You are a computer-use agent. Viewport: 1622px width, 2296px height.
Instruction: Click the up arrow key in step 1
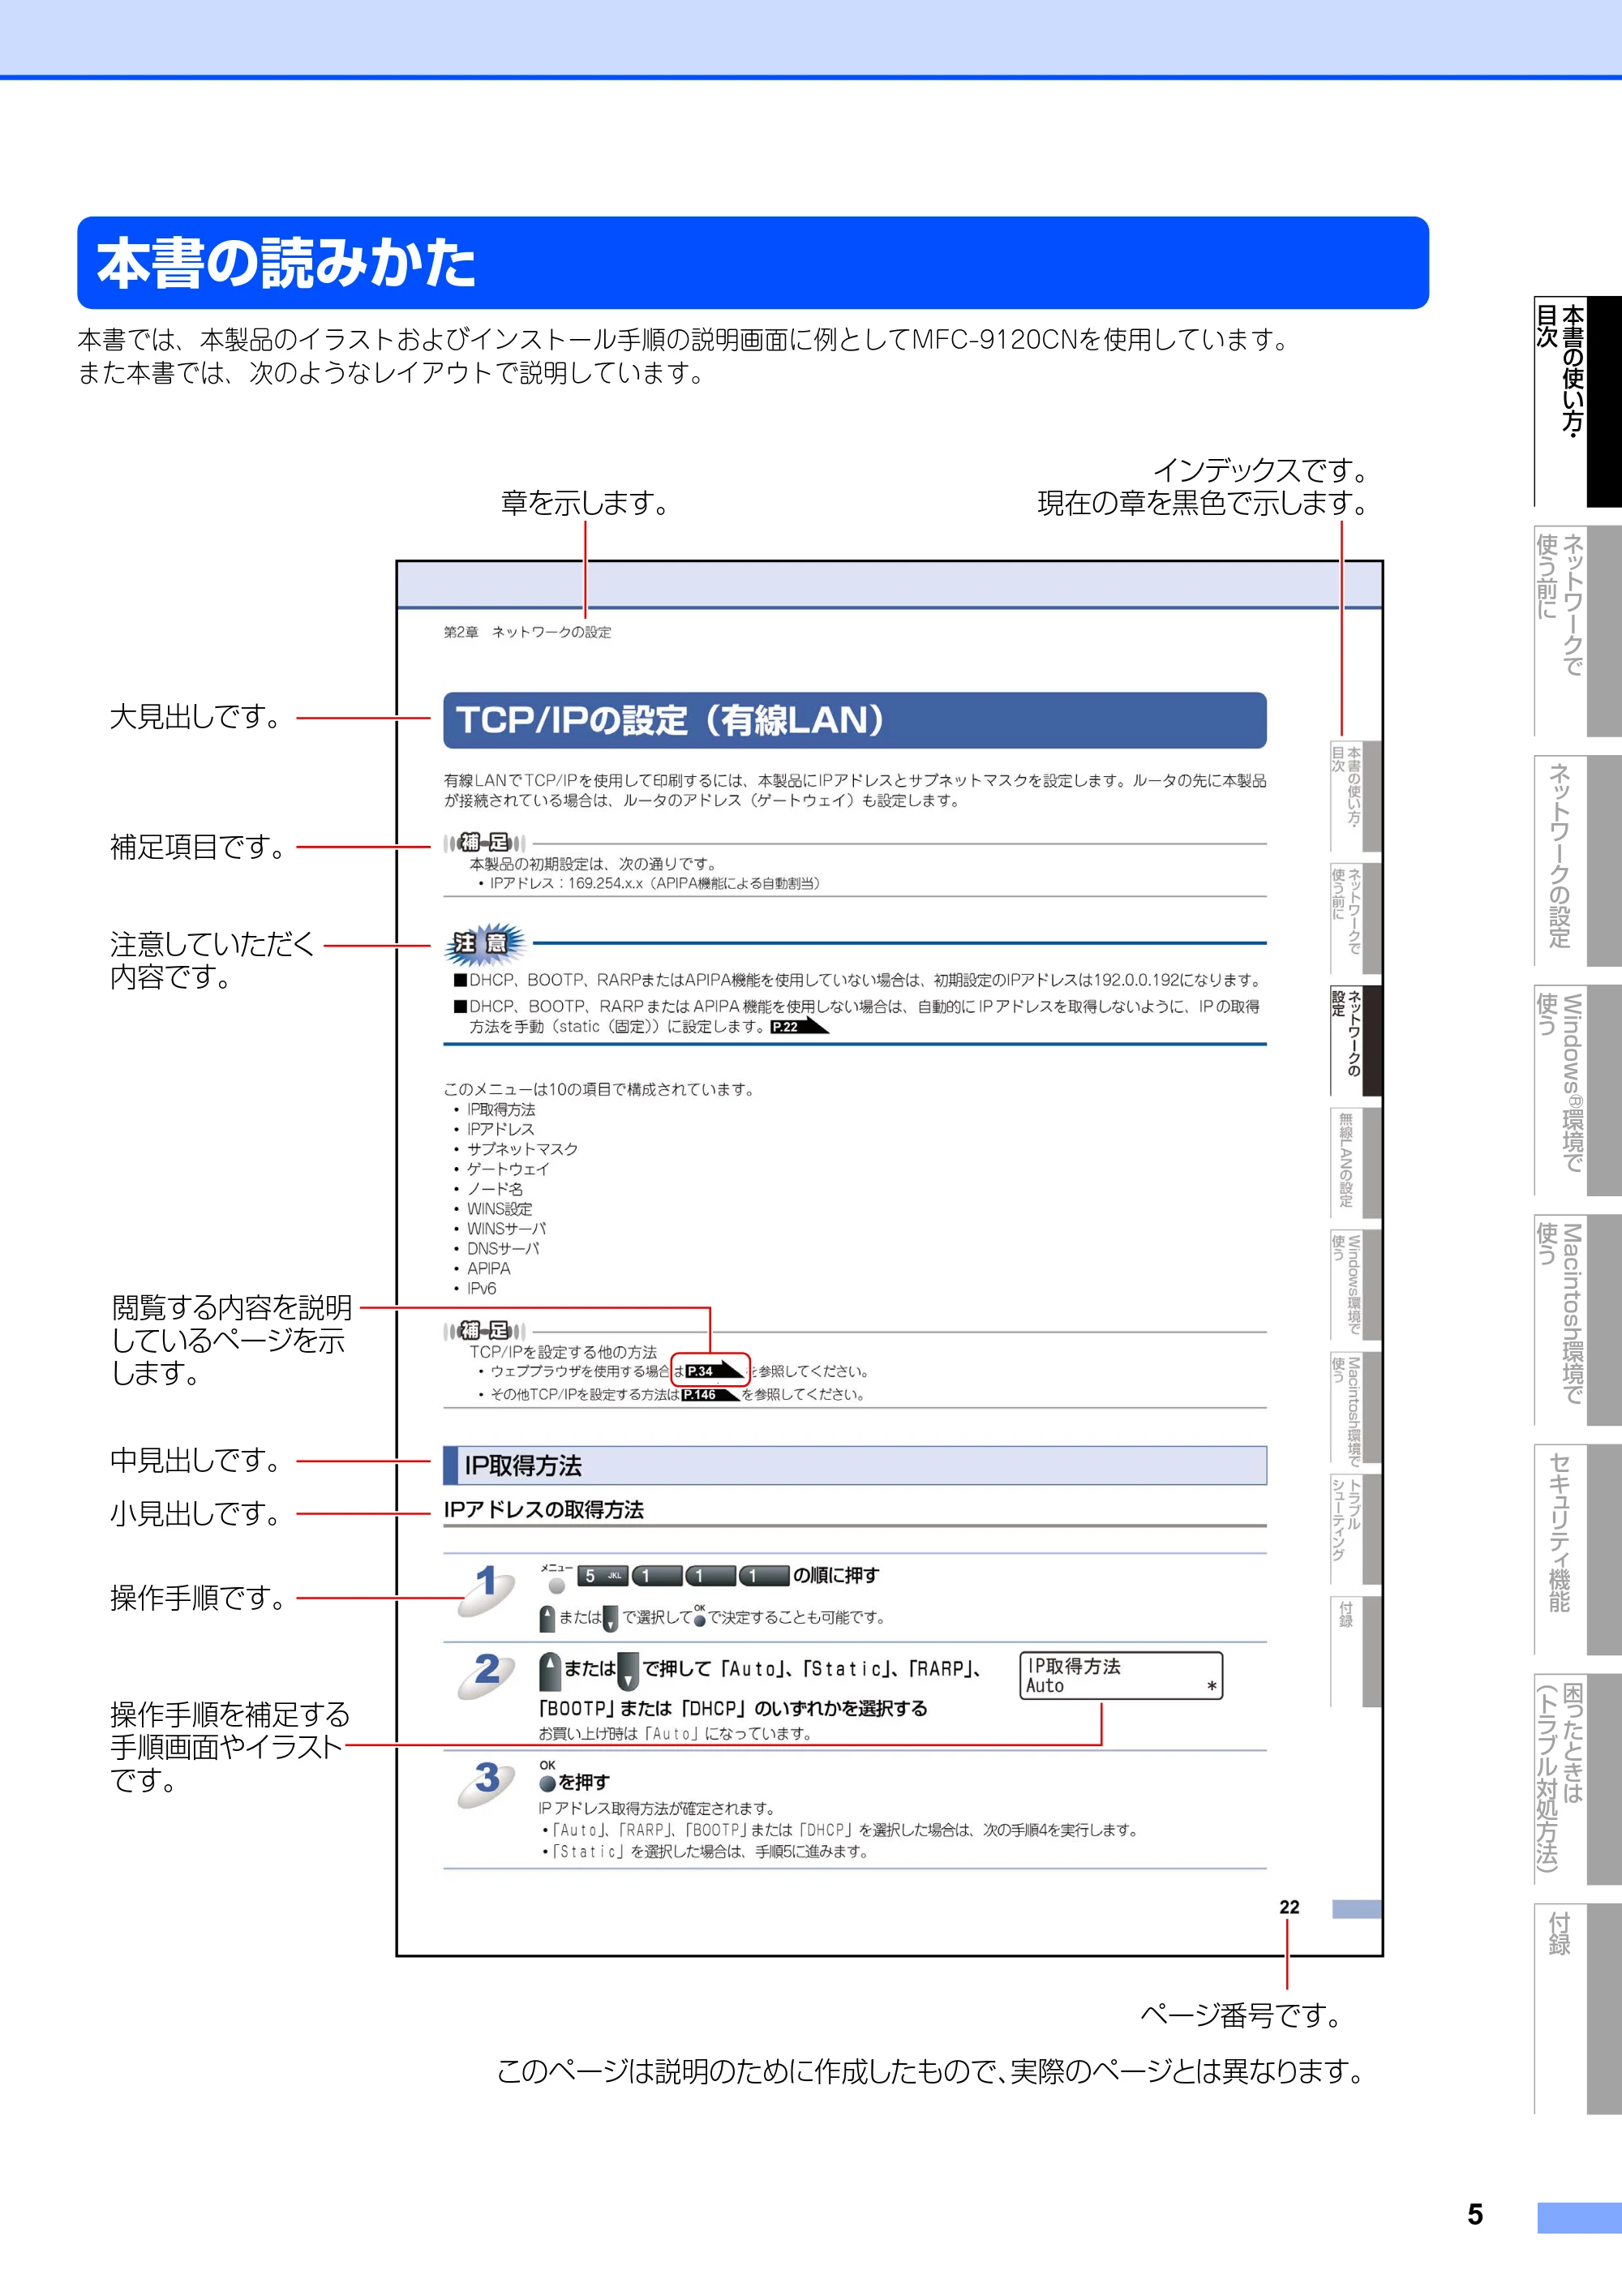[x=547, y=1618]
